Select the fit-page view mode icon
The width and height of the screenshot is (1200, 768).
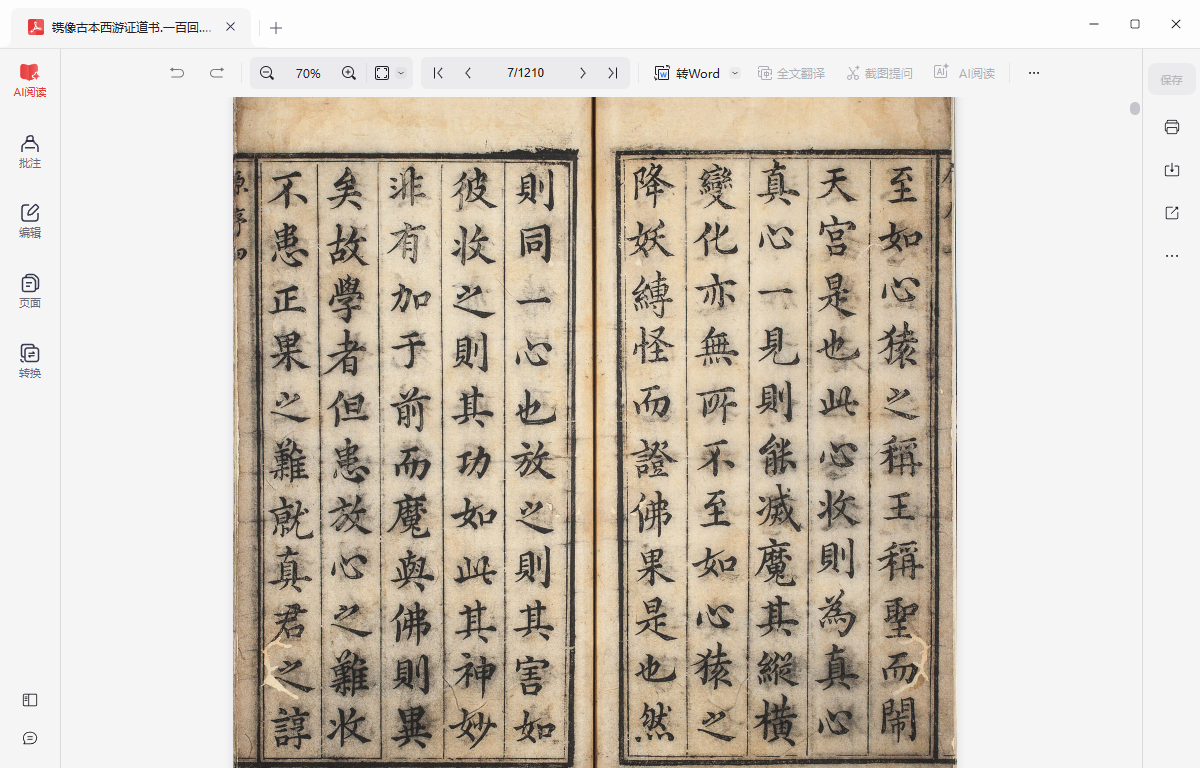point(382,73)
